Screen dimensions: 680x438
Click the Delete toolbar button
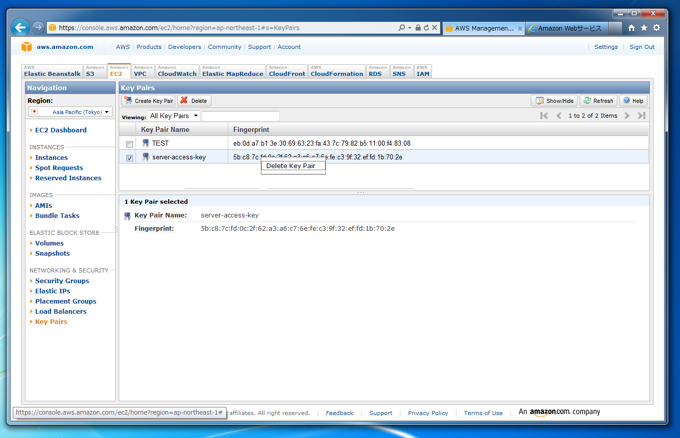click(194, 101)
